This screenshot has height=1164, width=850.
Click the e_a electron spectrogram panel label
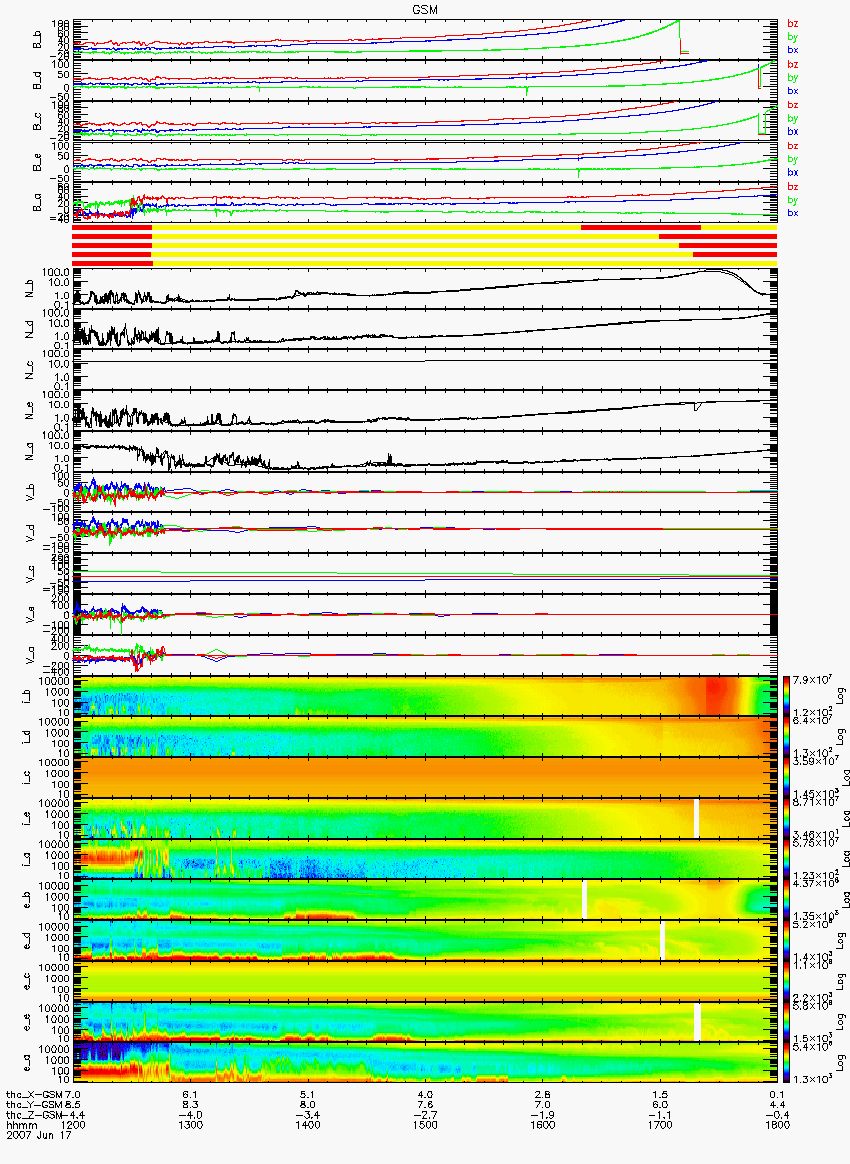click(x=27, y=1062)
